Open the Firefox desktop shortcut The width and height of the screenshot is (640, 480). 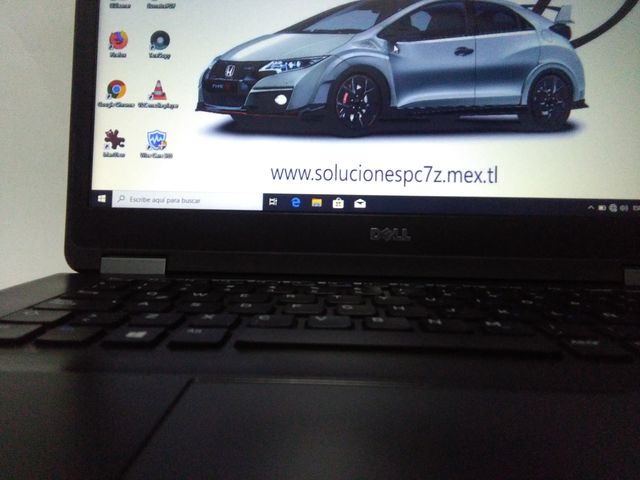point(118,44)
